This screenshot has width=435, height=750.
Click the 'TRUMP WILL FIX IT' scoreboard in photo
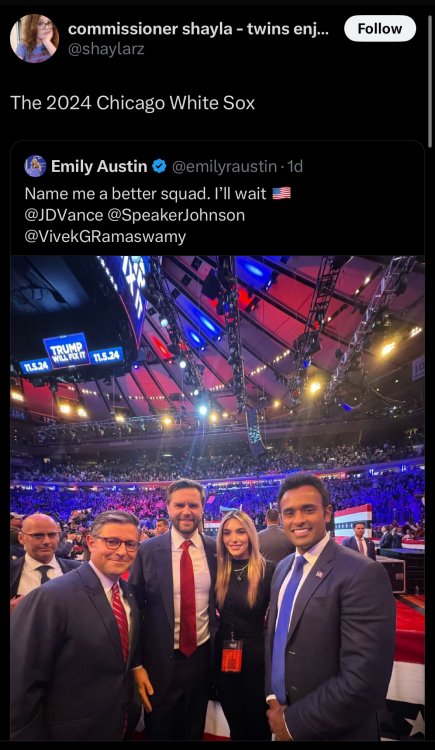[67, 351]
